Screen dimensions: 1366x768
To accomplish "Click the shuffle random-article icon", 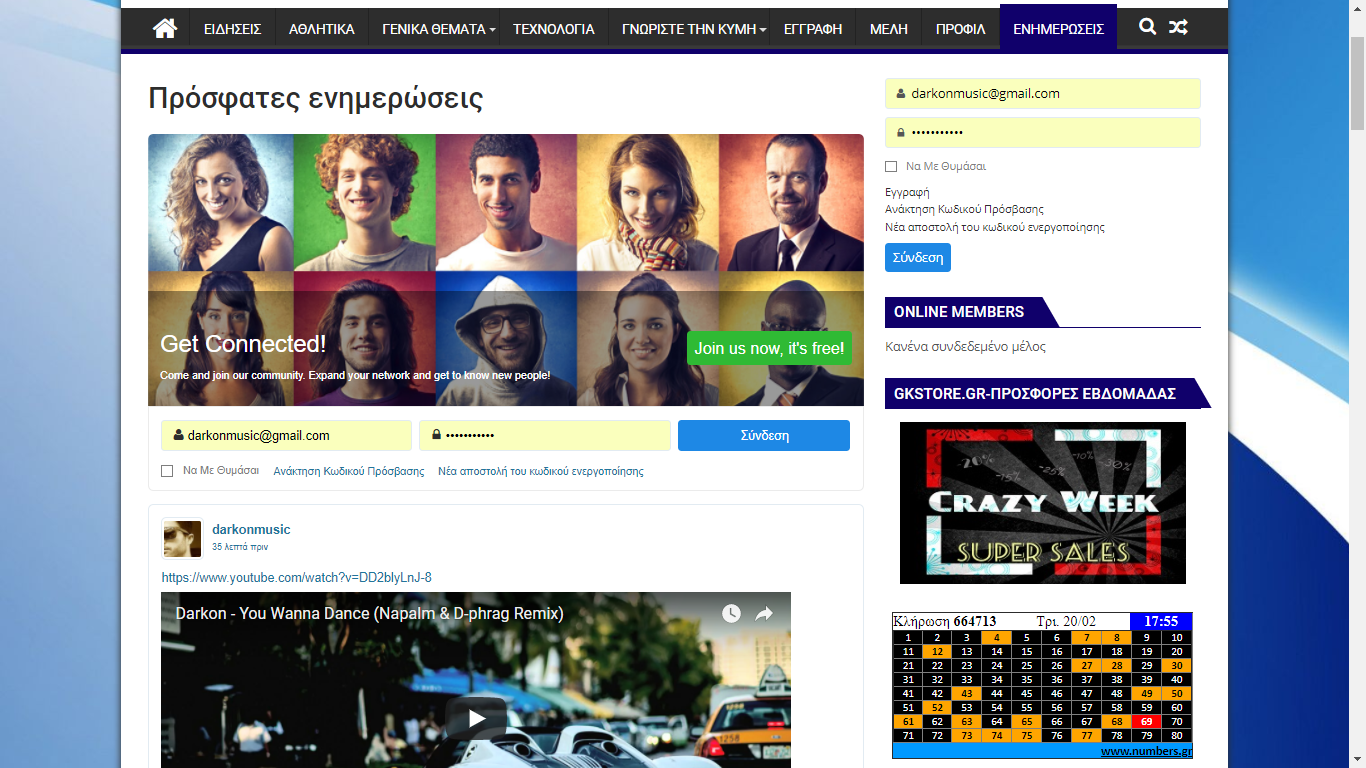I will point(1179,27).
